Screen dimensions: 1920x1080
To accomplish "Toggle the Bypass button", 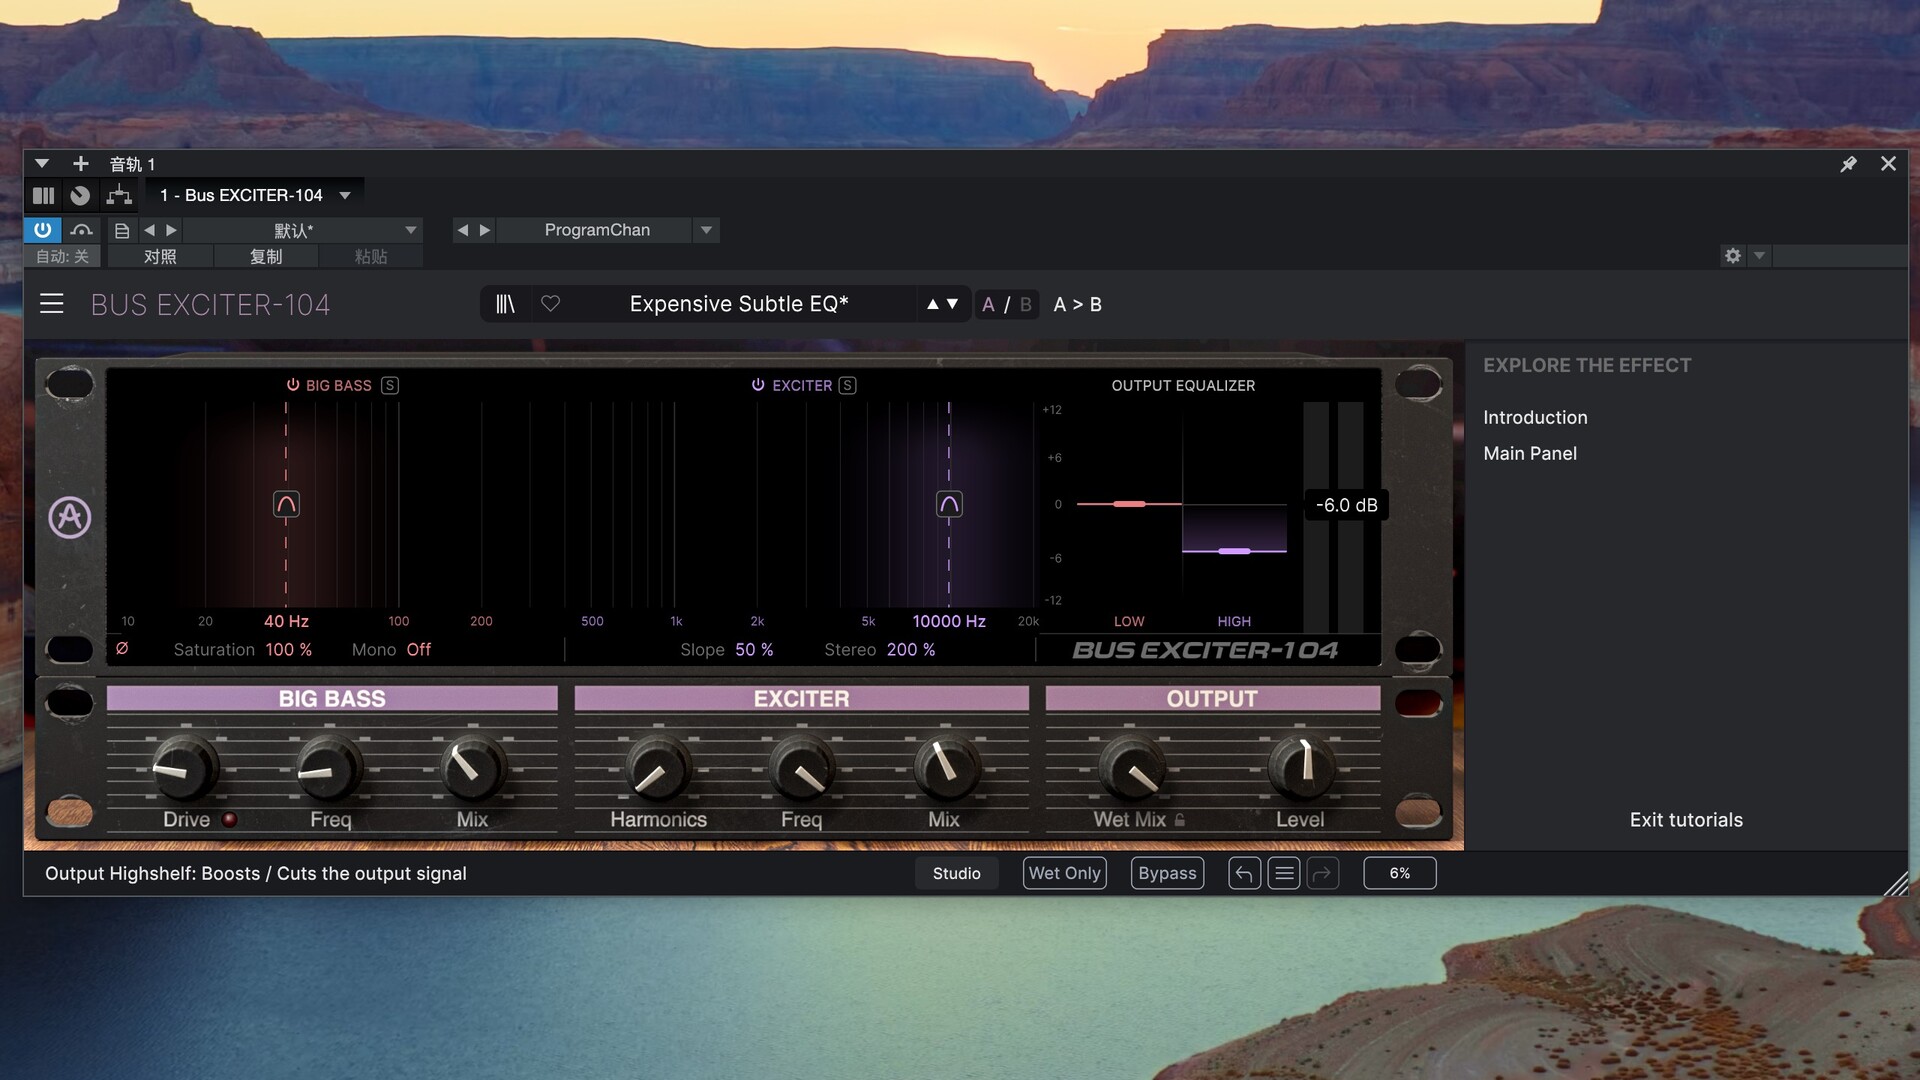I will 1167,873.
